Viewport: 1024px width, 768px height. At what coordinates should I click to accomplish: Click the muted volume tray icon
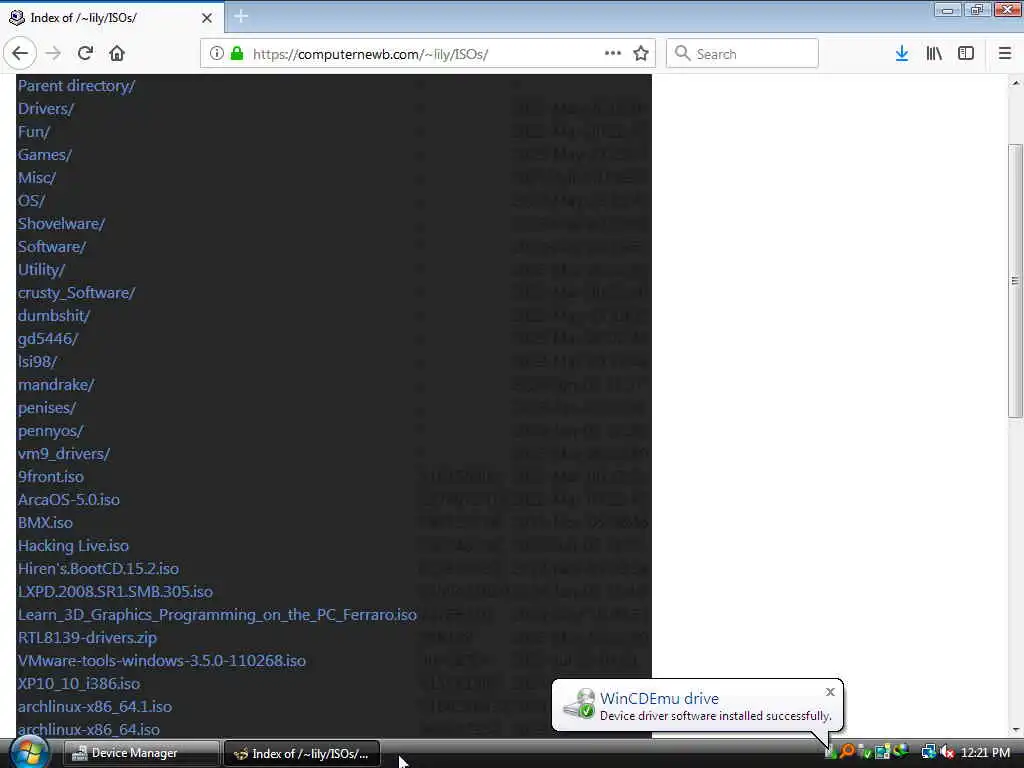pos(947,752)
